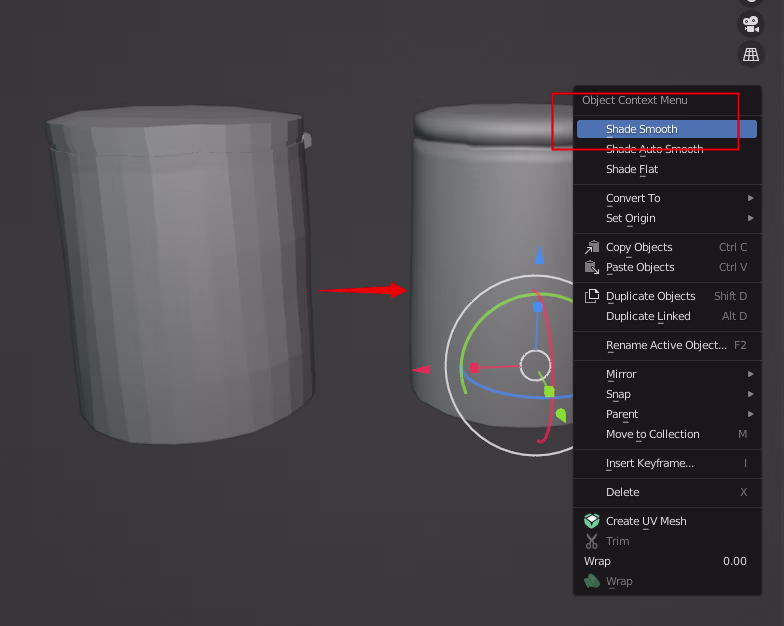
Task: Open the Mirror submenu
Action: [666, 374]
